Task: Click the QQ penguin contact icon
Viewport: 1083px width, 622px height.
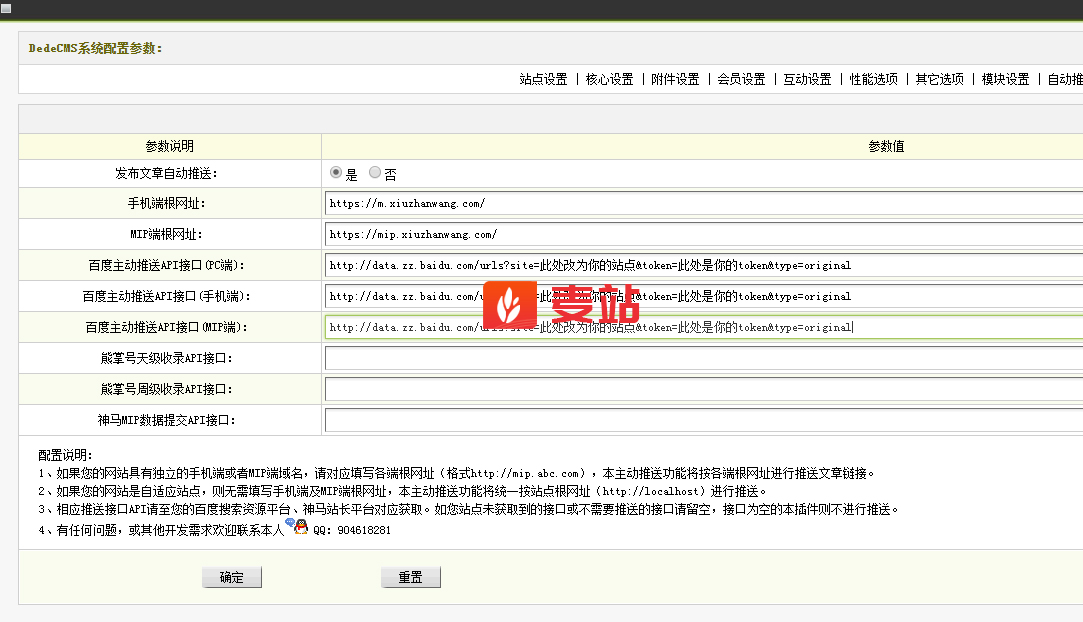Action: tap(296, 527)
